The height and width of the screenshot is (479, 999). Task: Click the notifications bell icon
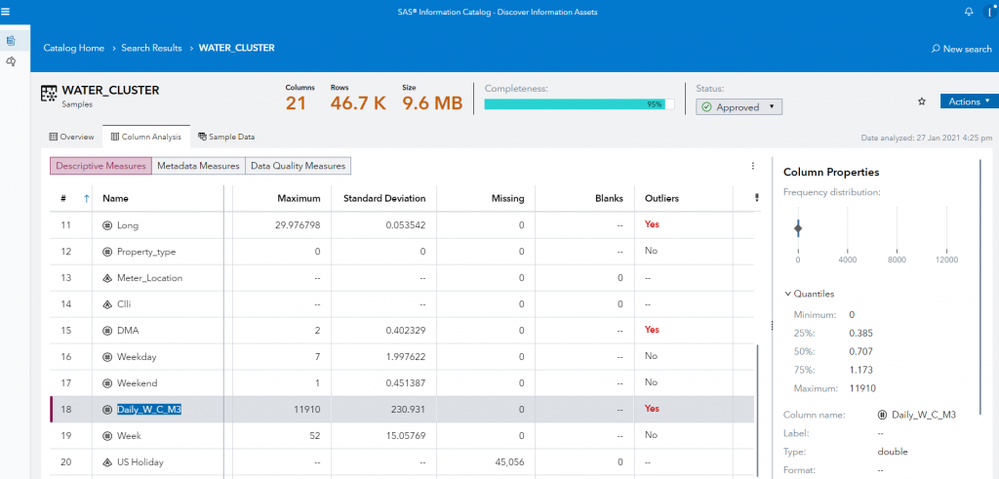tap(968, 12)
